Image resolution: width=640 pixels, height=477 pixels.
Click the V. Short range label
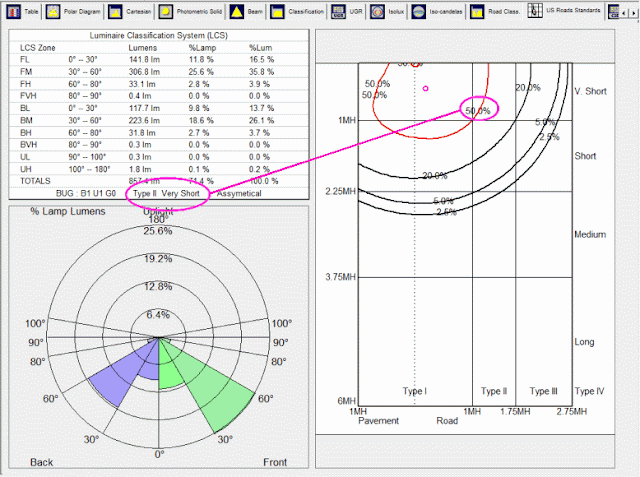590,91
